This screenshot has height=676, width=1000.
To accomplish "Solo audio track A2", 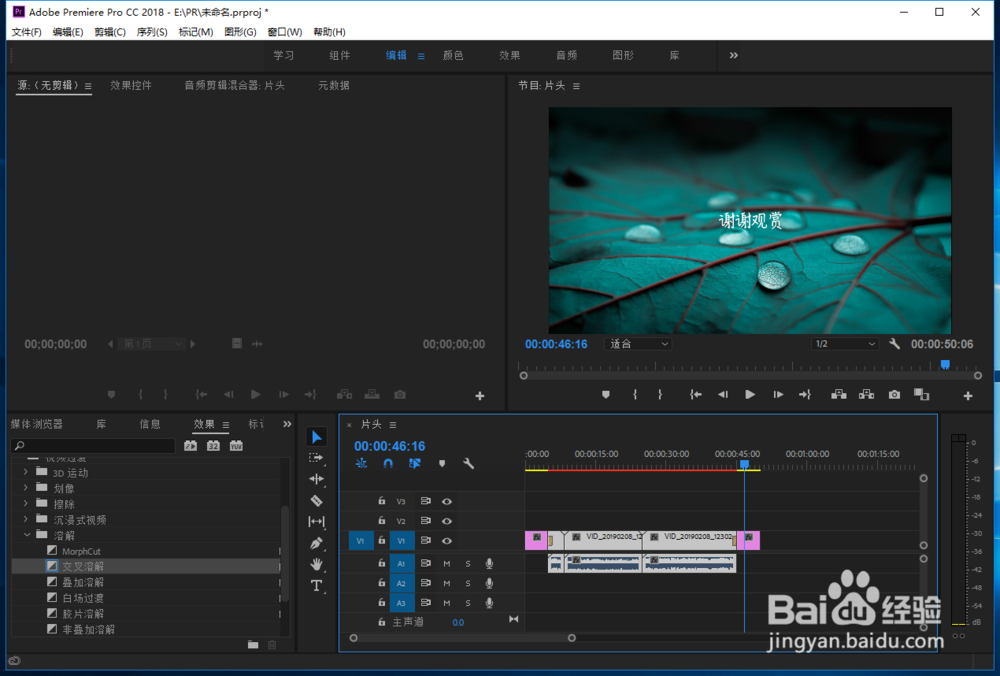I will [x=468, y=584].
